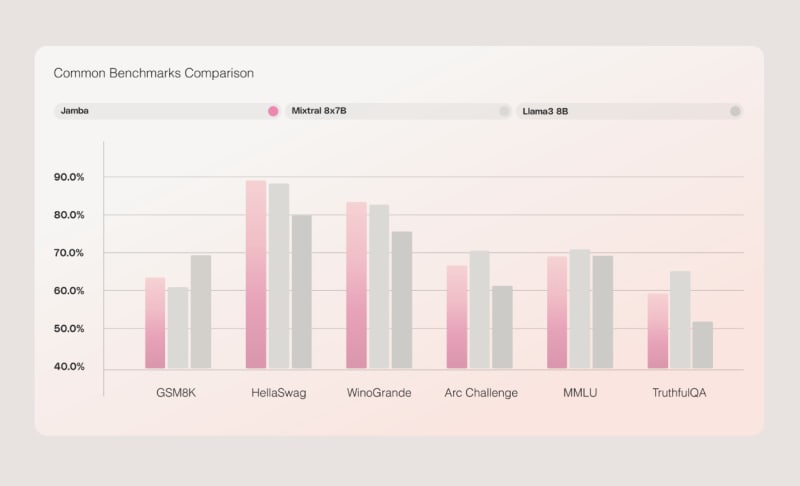The height and width of the screenshot is (486, 800).
Task: Click the HellaSwag axis label
Action: 279,393
